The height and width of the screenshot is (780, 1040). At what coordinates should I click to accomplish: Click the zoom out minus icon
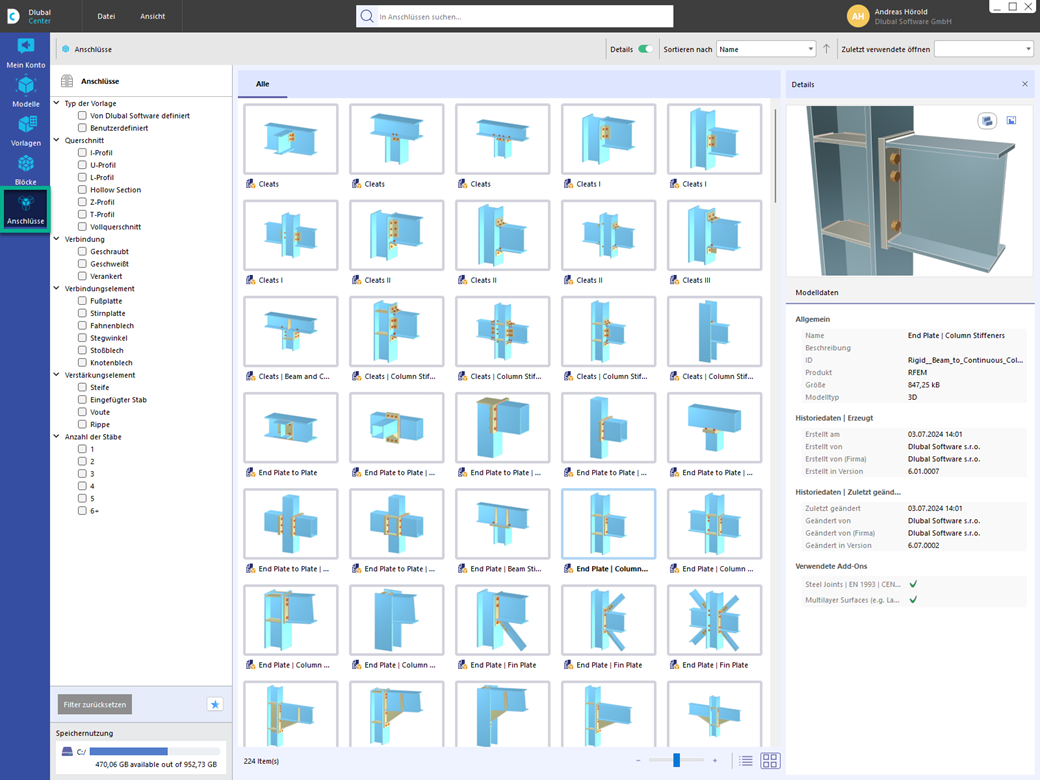click(x=638, y=761)
